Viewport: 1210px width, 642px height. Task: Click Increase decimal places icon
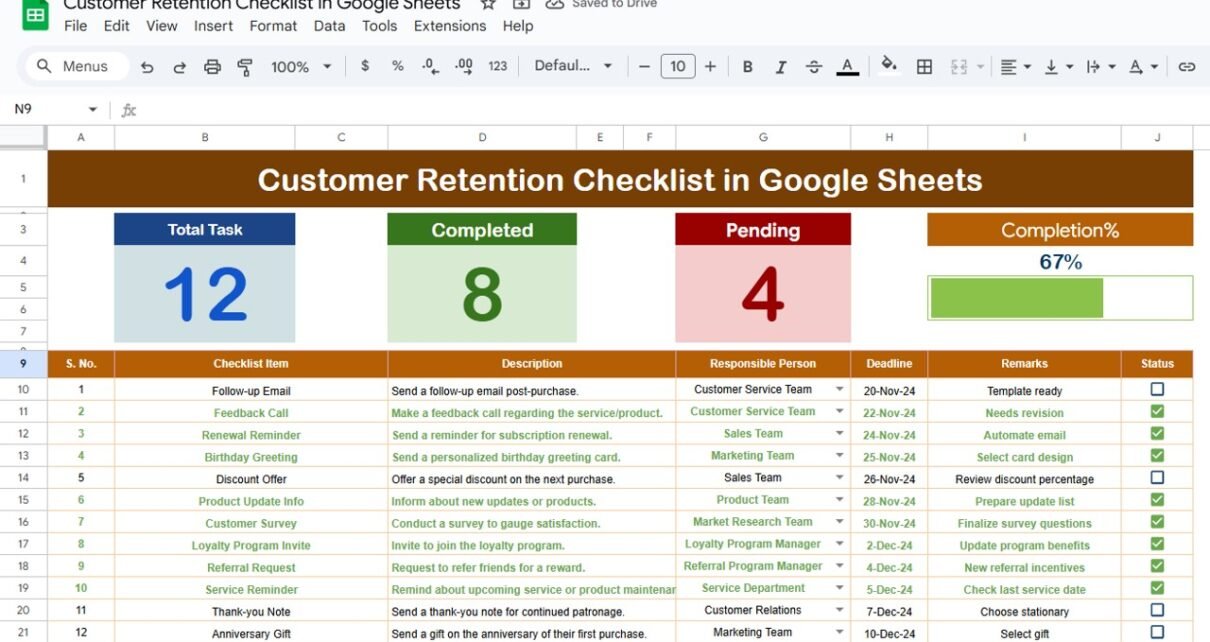464,66
